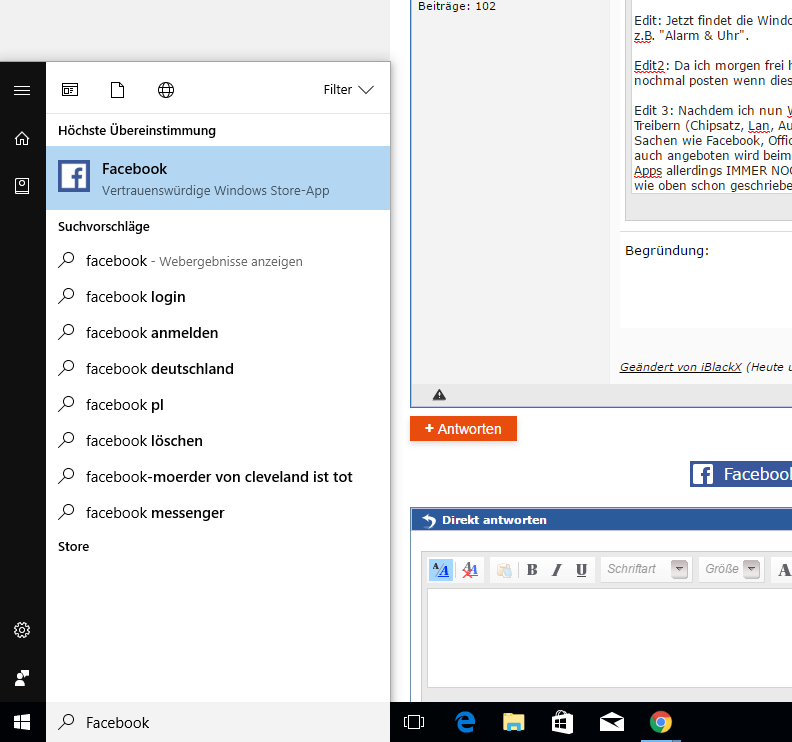Toggle italic formatting in reply editor
This screenshot has width=792, height=742.
(x=557, y=570)
